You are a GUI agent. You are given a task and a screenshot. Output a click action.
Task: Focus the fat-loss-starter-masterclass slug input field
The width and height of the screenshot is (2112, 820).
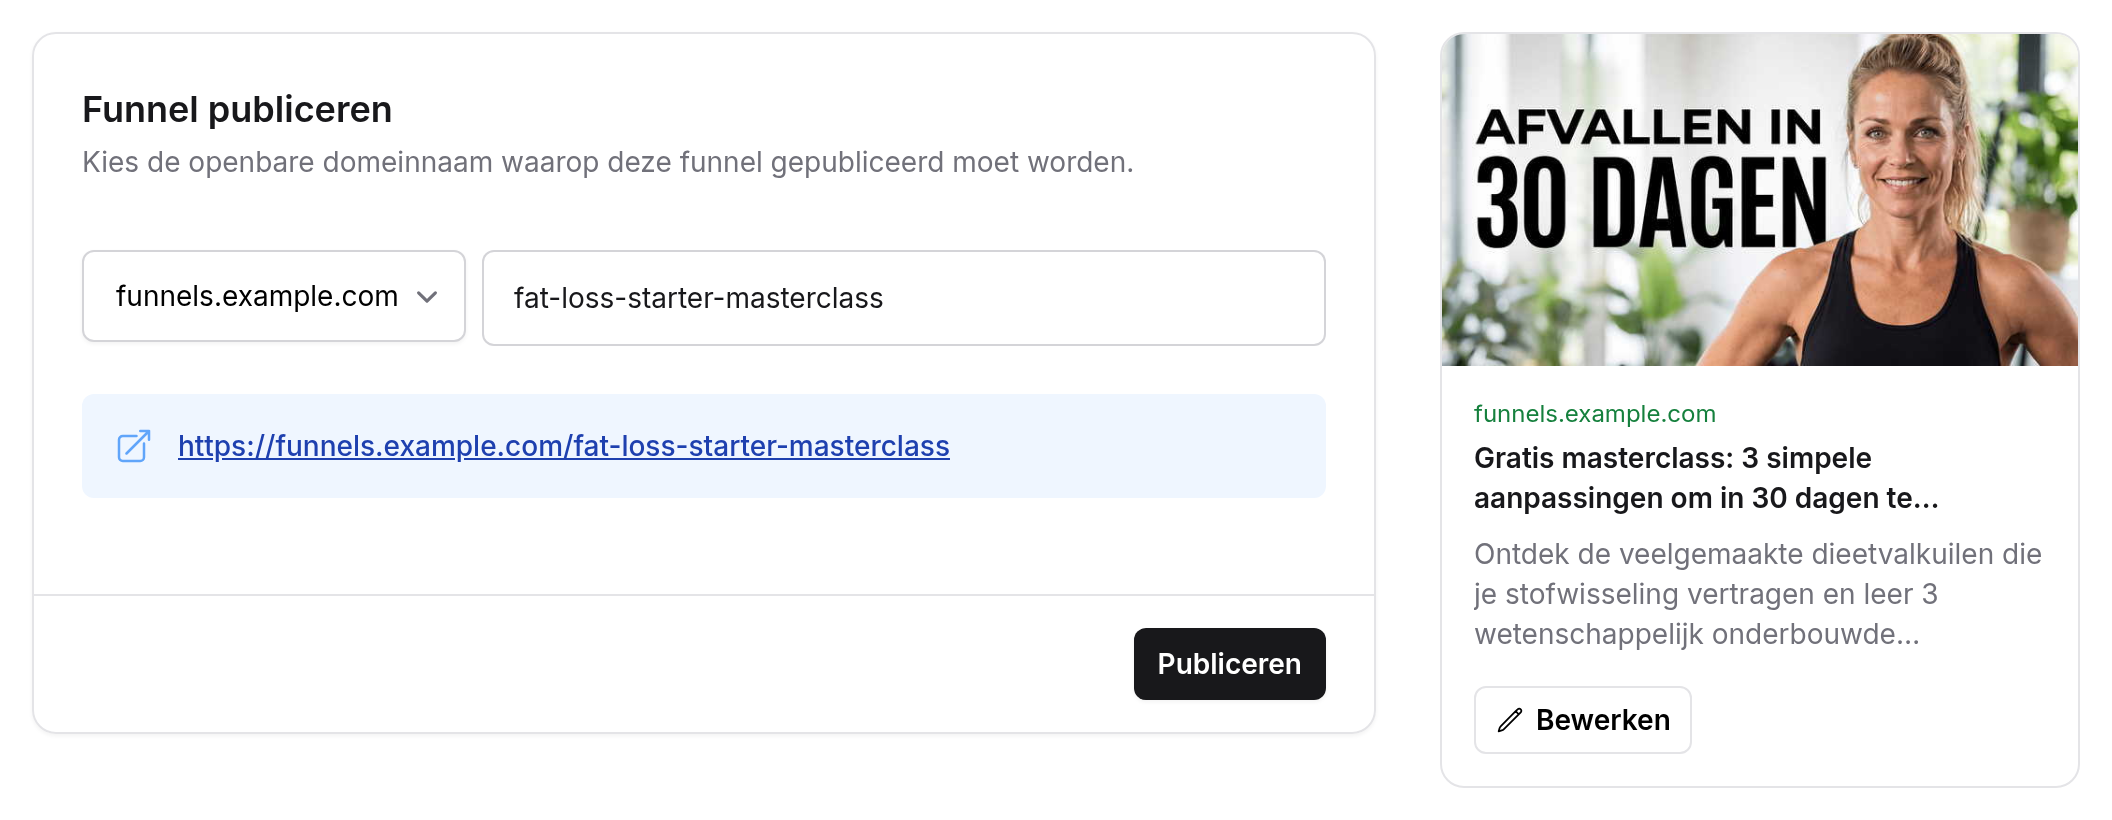click(904, 298)
